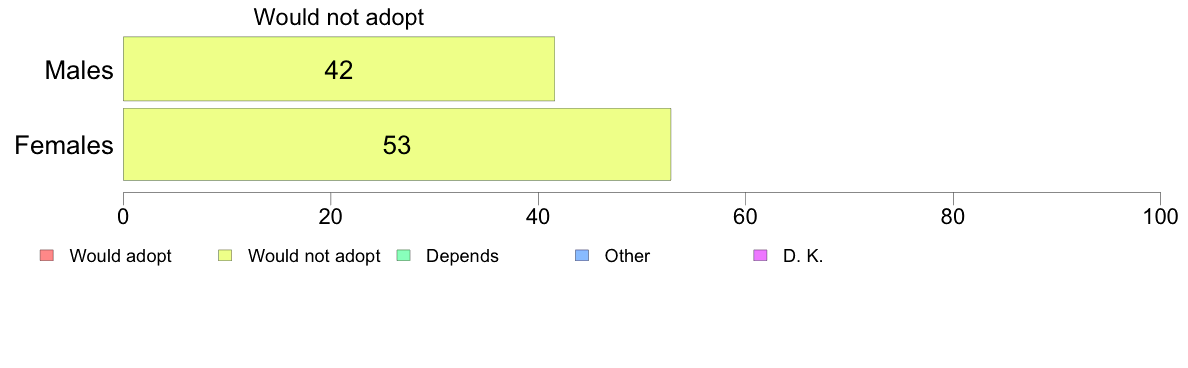The width and height of the screenshot is (1188, 368).
Task: Click the yellow Would not adopt legend swatch
Action: (224, 256)
